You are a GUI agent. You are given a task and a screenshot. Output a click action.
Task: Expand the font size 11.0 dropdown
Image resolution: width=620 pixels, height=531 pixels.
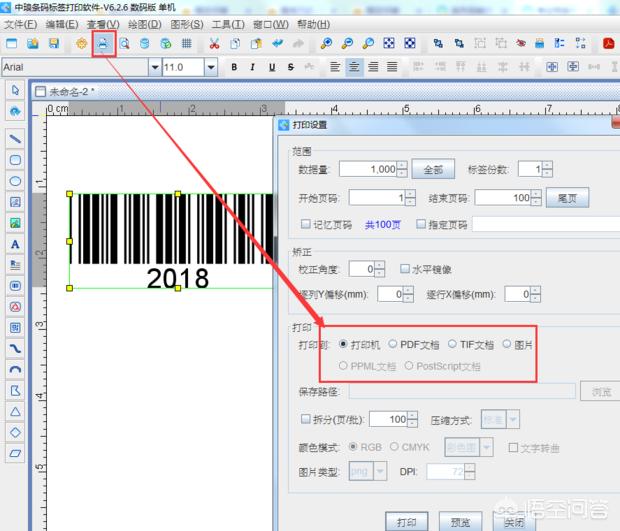click(211, 67)
